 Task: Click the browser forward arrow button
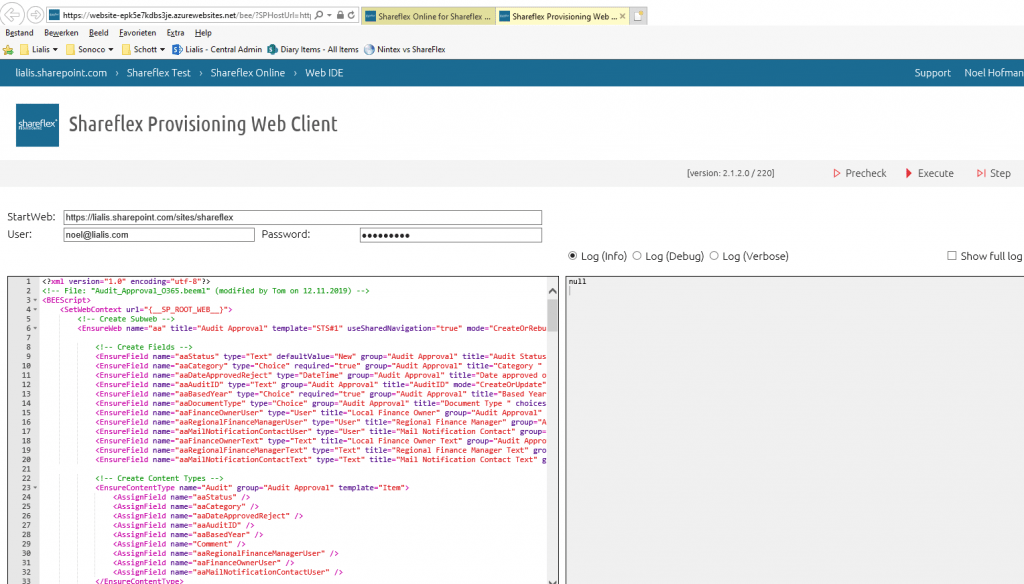pos(36,15)
